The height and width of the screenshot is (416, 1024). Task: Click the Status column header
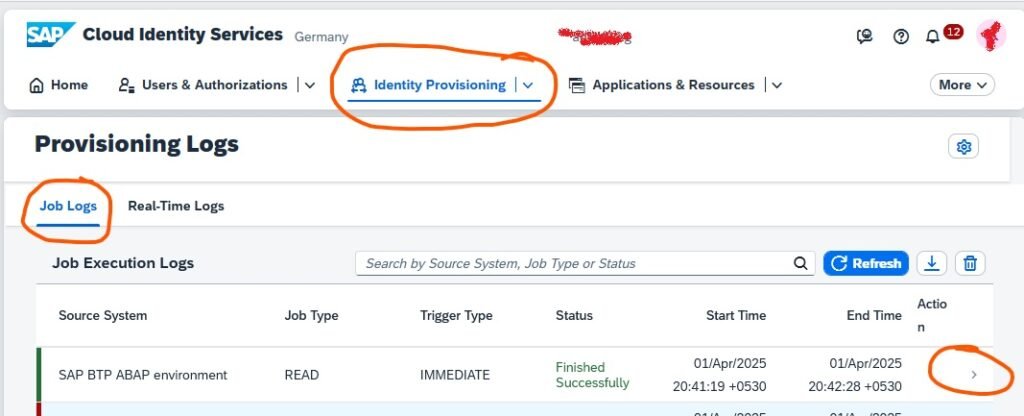pyautogui.click(x=574, y=315)
